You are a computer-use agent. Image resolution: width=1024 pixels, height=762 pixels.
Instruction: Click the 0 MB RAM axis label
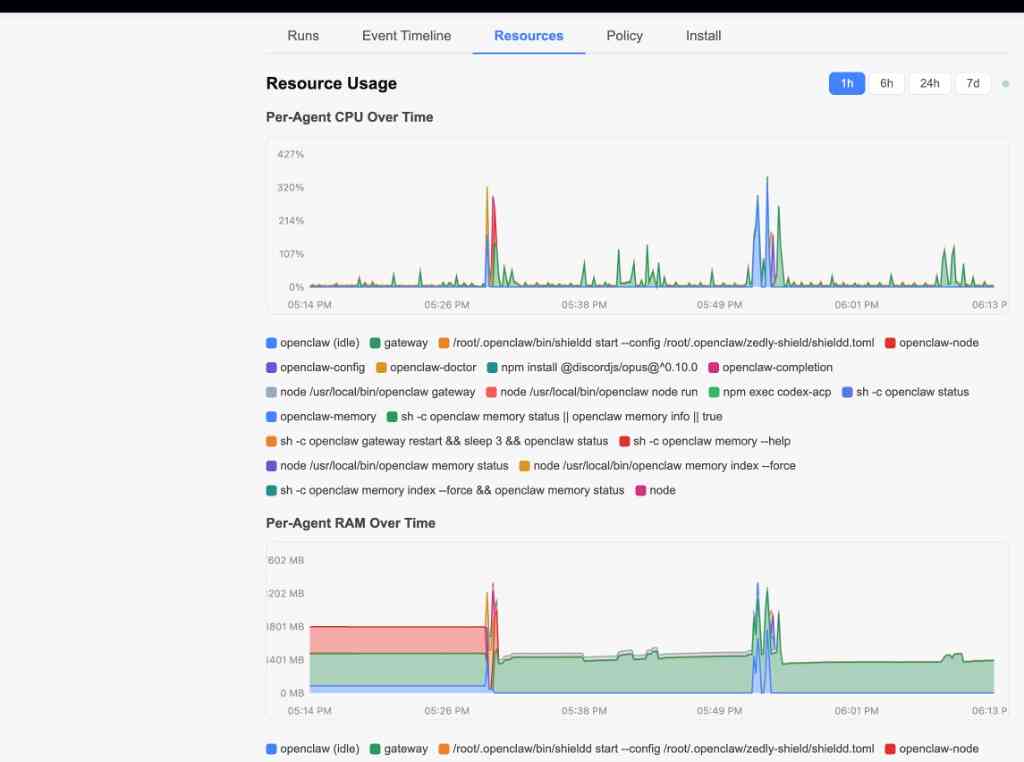tap(293, 693)
